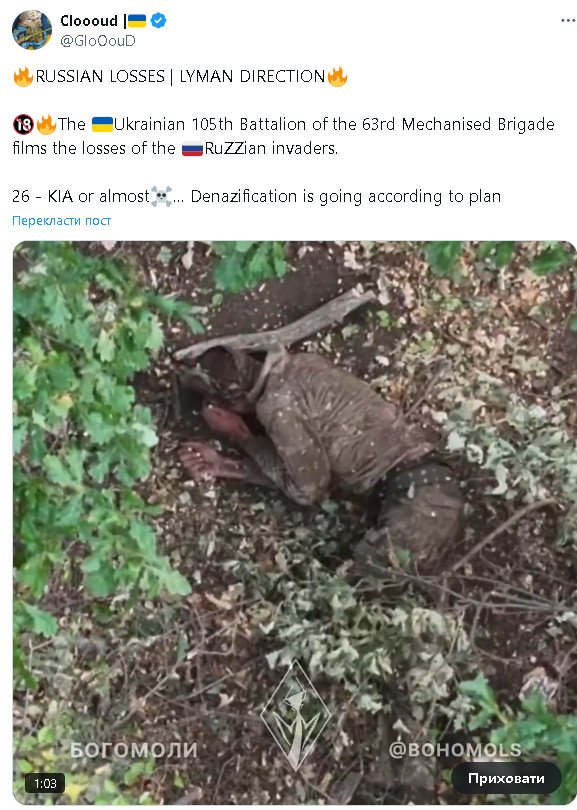Hide the media with the 'Приховати' button
Viewport: 577px width, 810px height.
(506, 778)
